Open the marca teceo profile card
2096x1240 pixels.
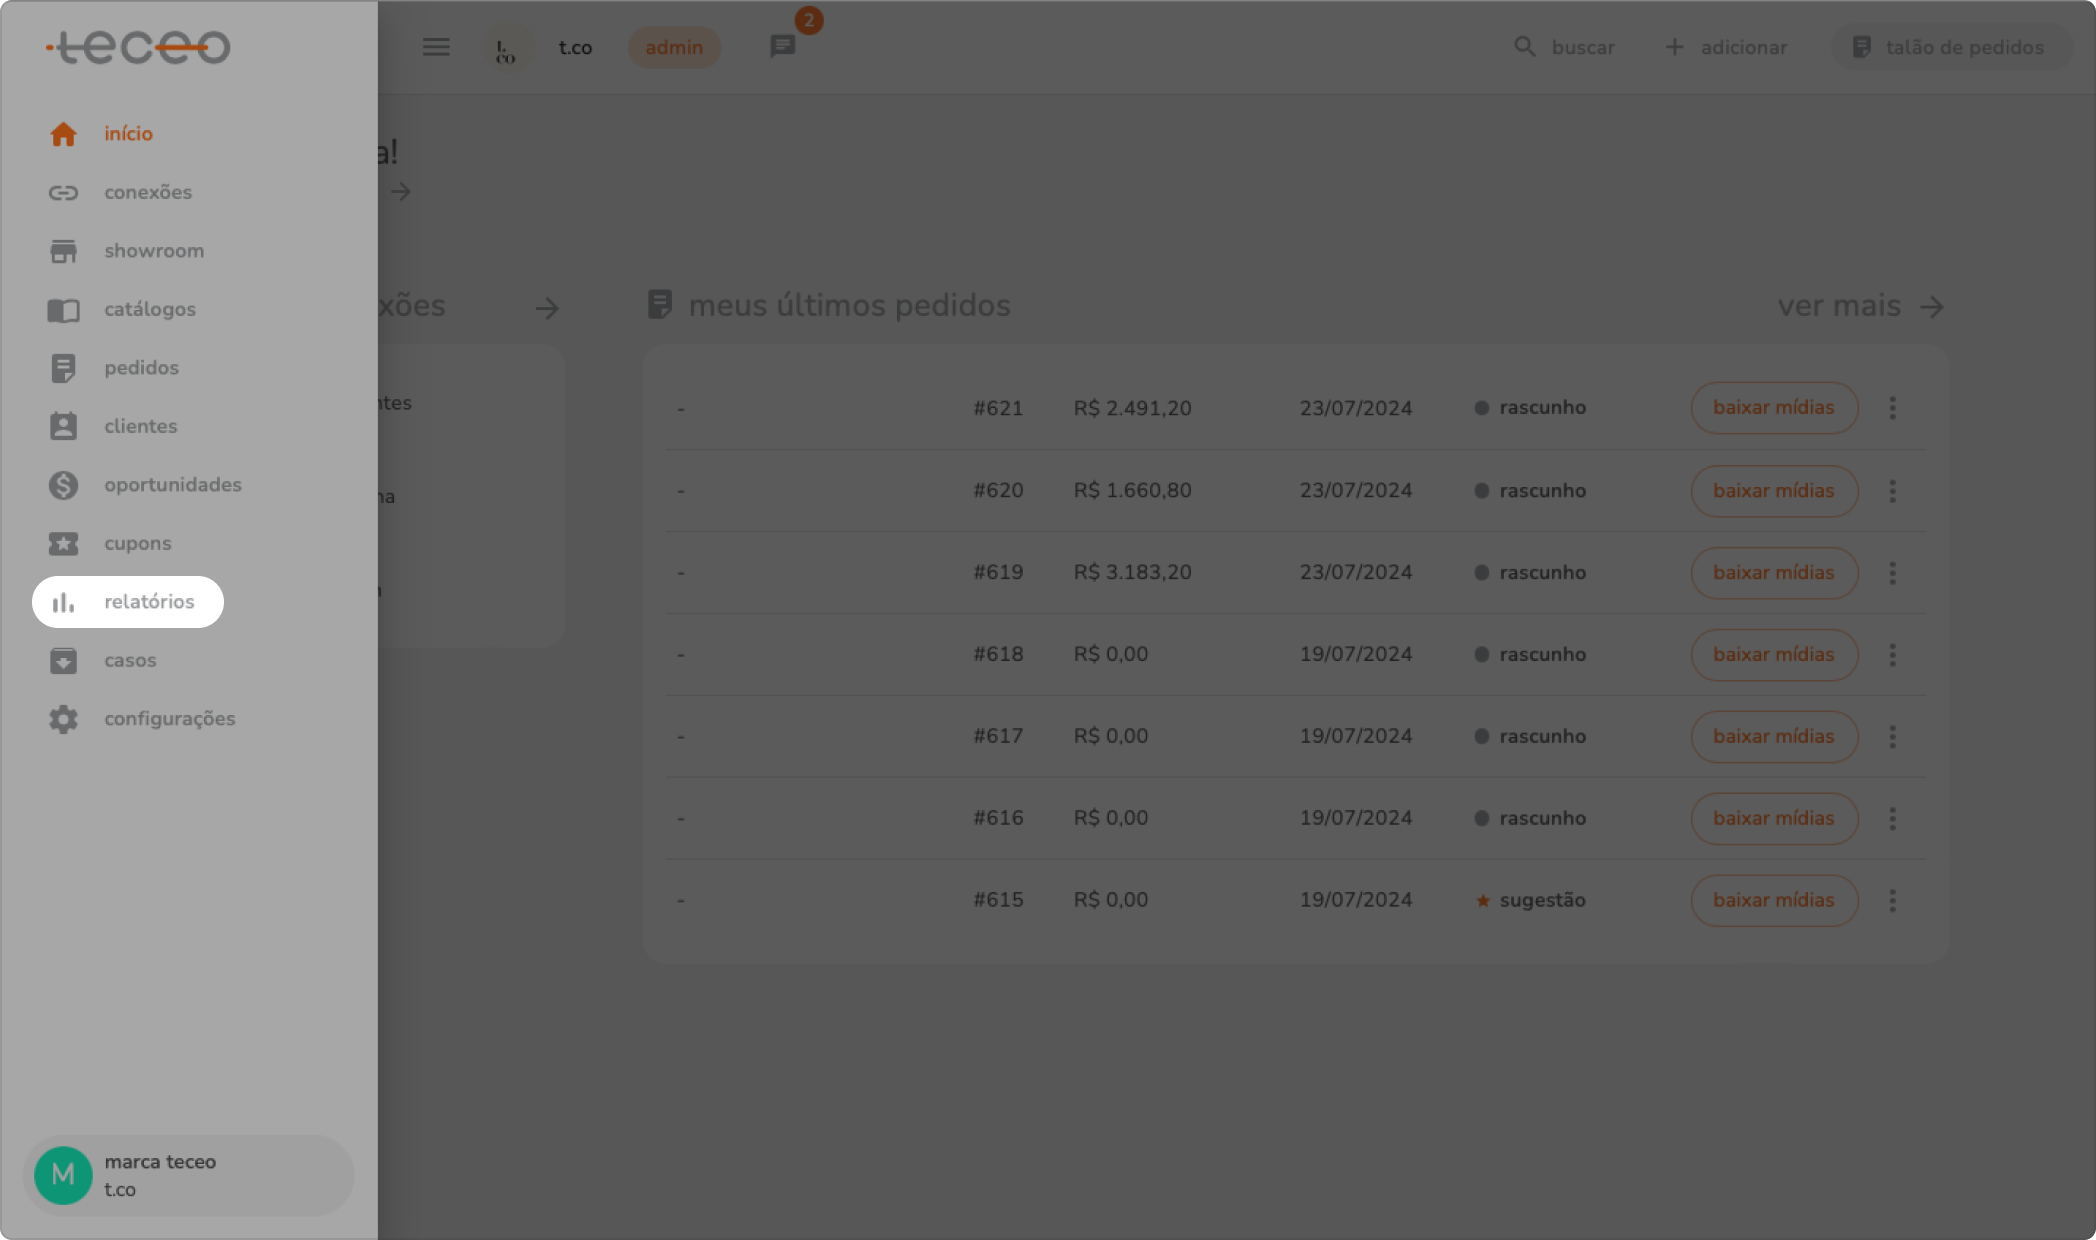point(188,1176)
